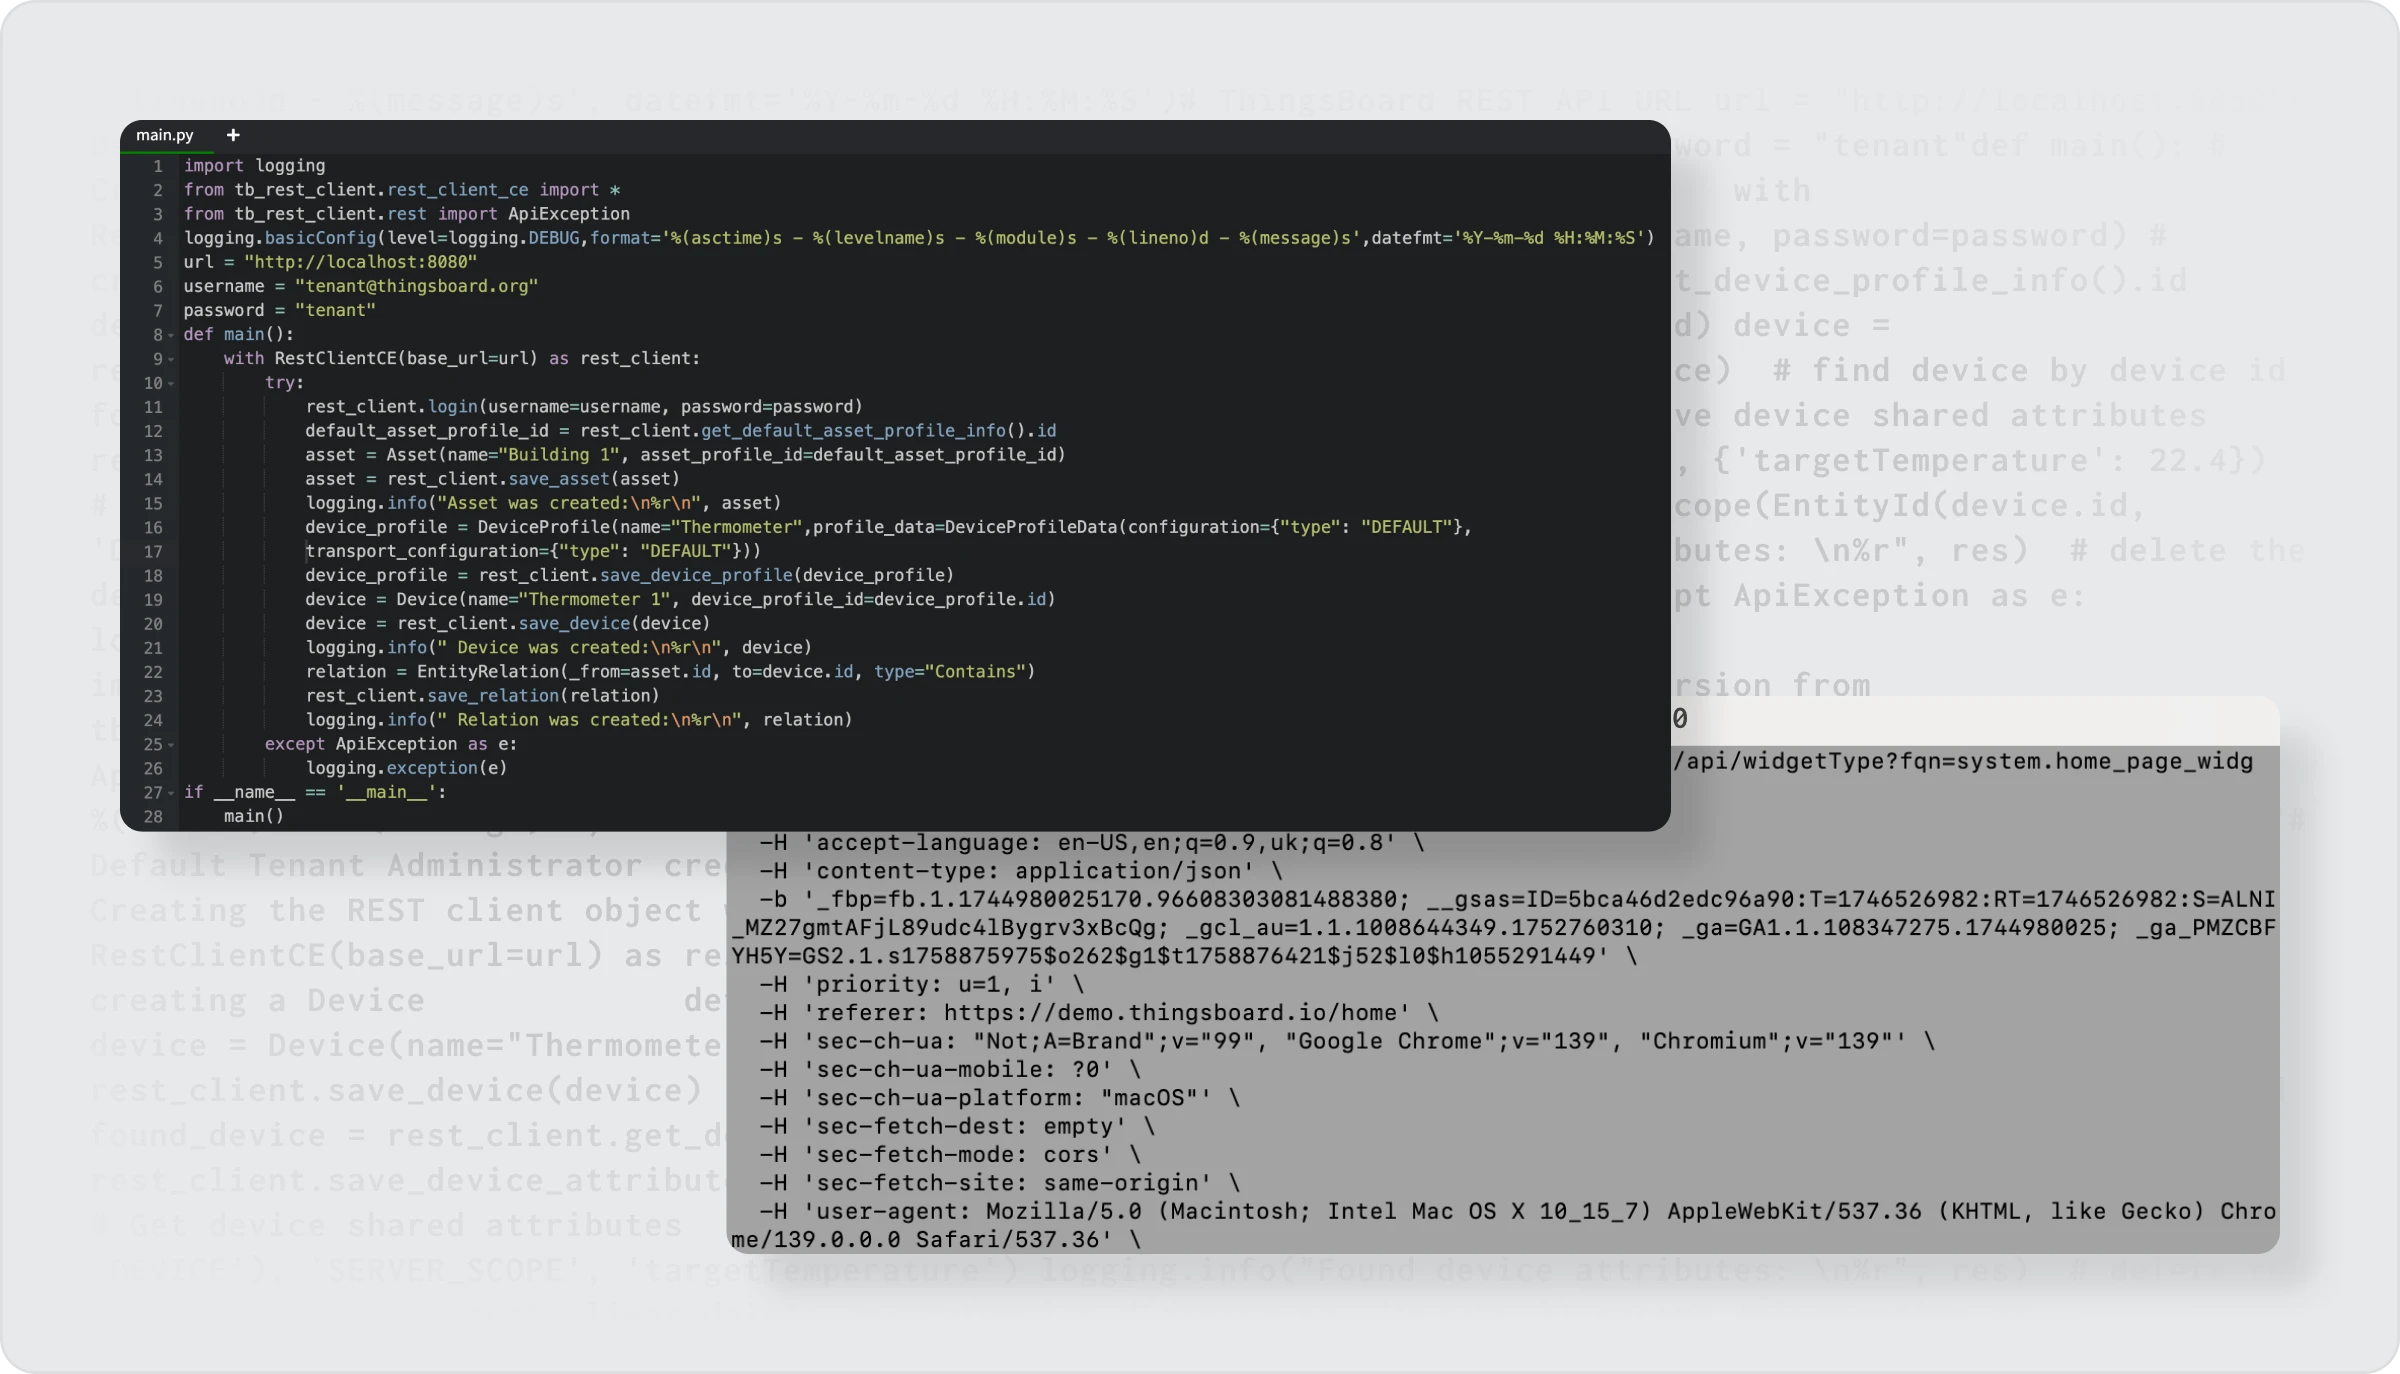
Task: Click the "Thermometer 1" device name string
Action: [x=594, y=599]
